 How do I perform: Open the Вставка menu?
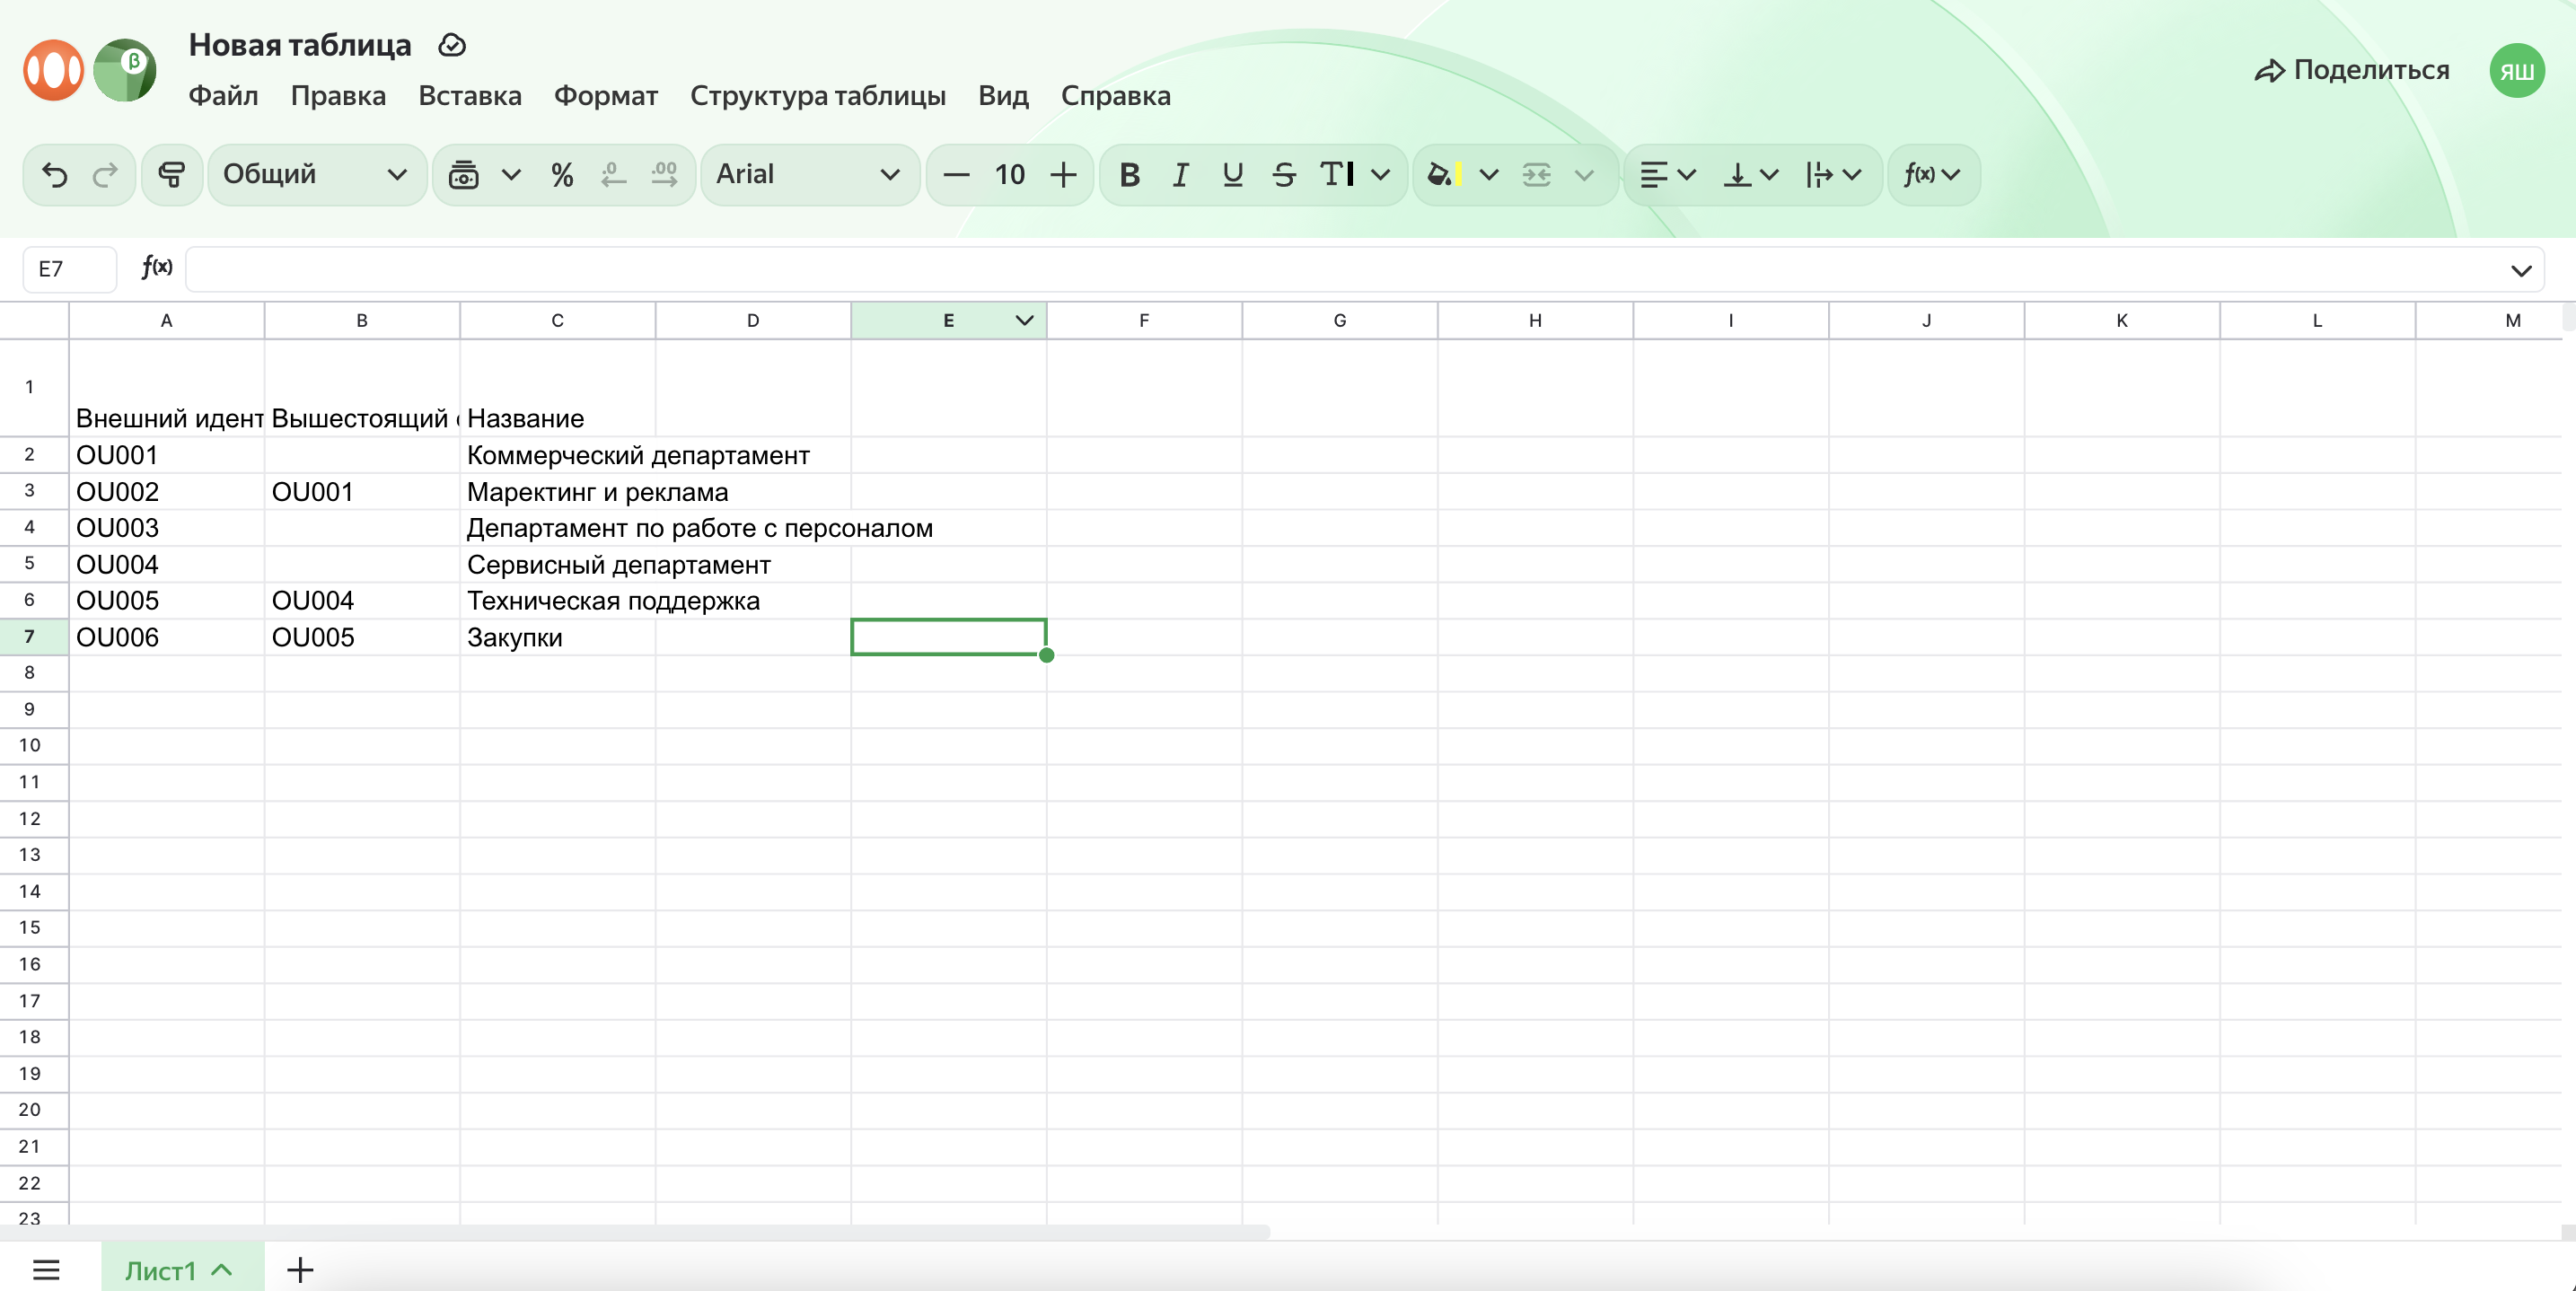pyautogui.click(x=469, y=96)
